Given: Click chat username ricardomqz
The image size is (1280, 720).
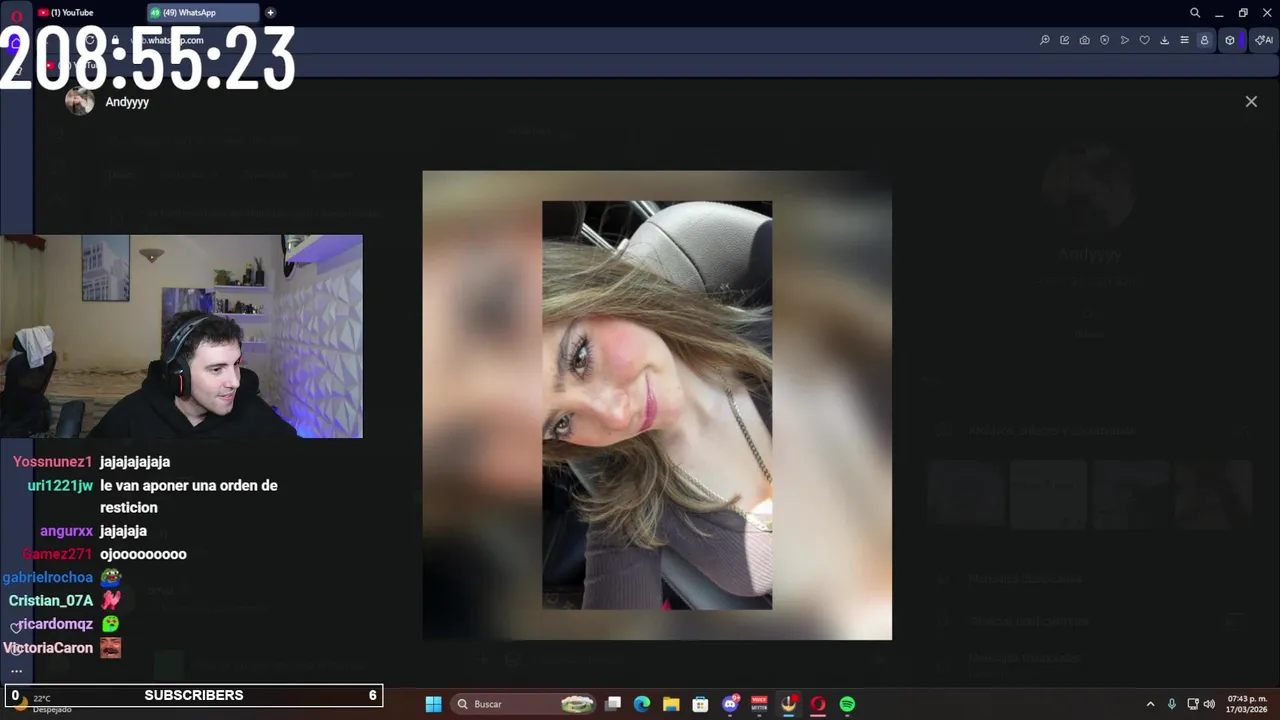Looking at the screenshot, I should 55,624.
